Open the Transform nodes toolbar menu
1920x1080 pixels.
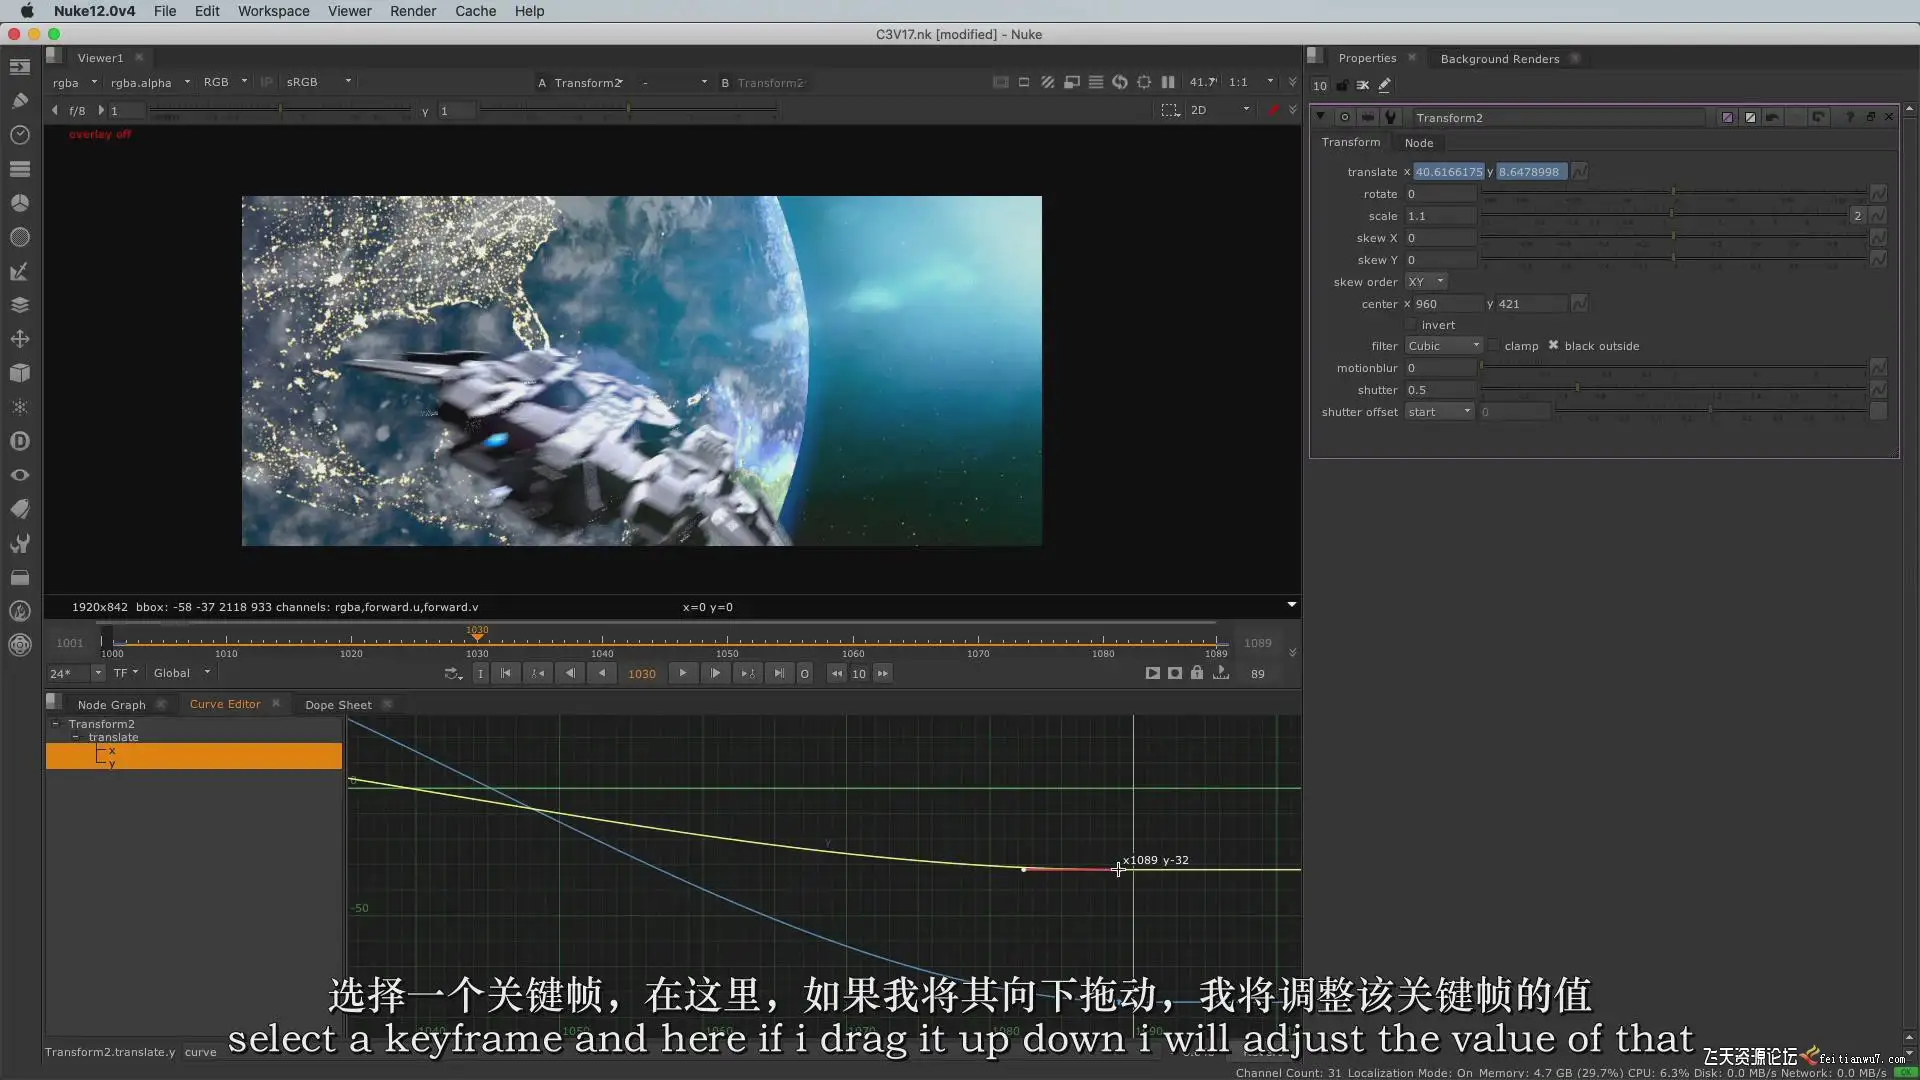coord(19,339)
